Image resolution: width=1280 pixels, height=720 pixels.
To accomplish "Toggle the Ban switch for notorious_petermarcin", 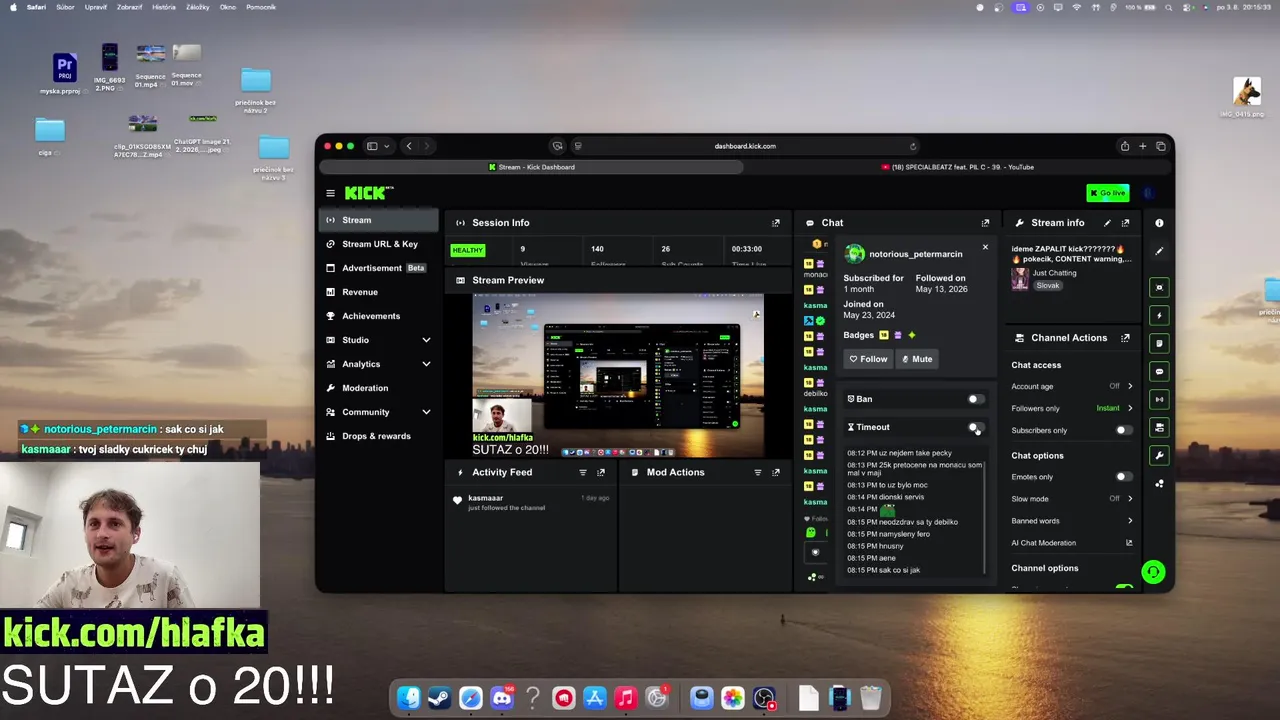I will tap(975, 399).
